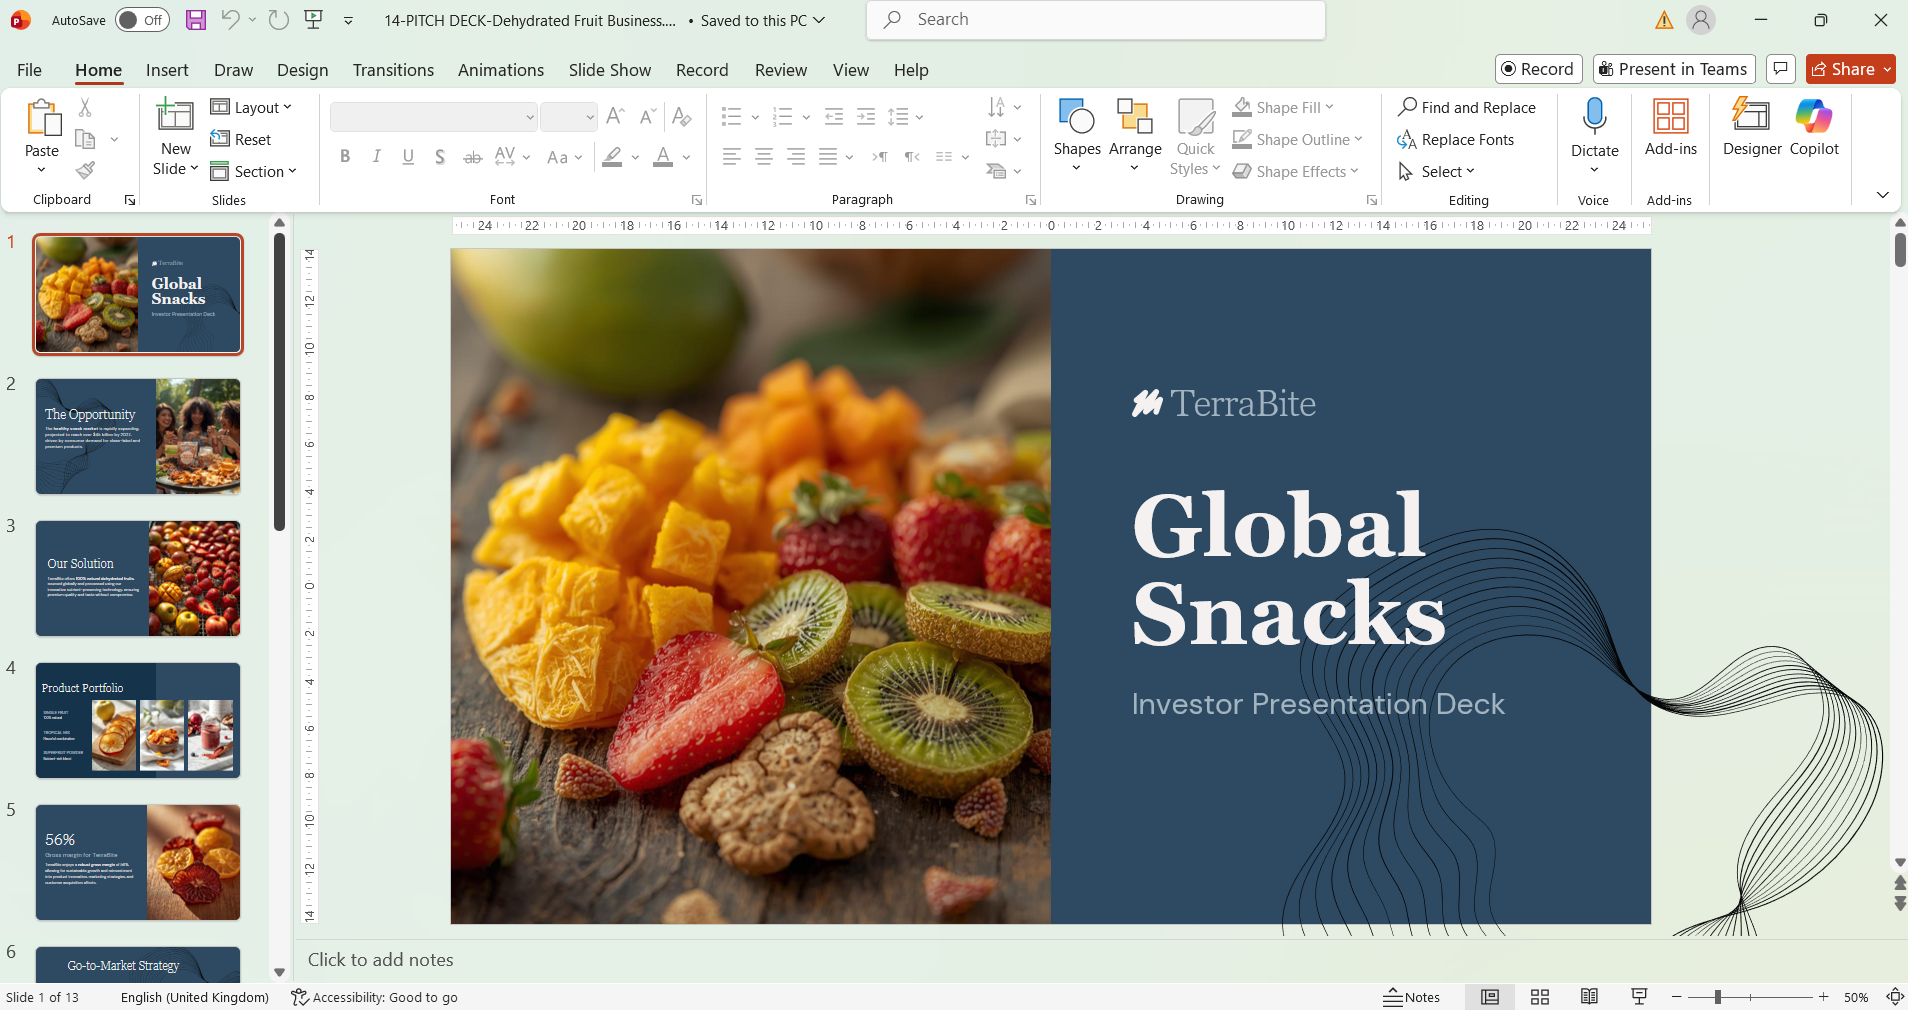The width and height of the screenshot is (1908, 1010).
Task: Open the Animations tab
Action: pyautogui.click(x=501, y=69)
